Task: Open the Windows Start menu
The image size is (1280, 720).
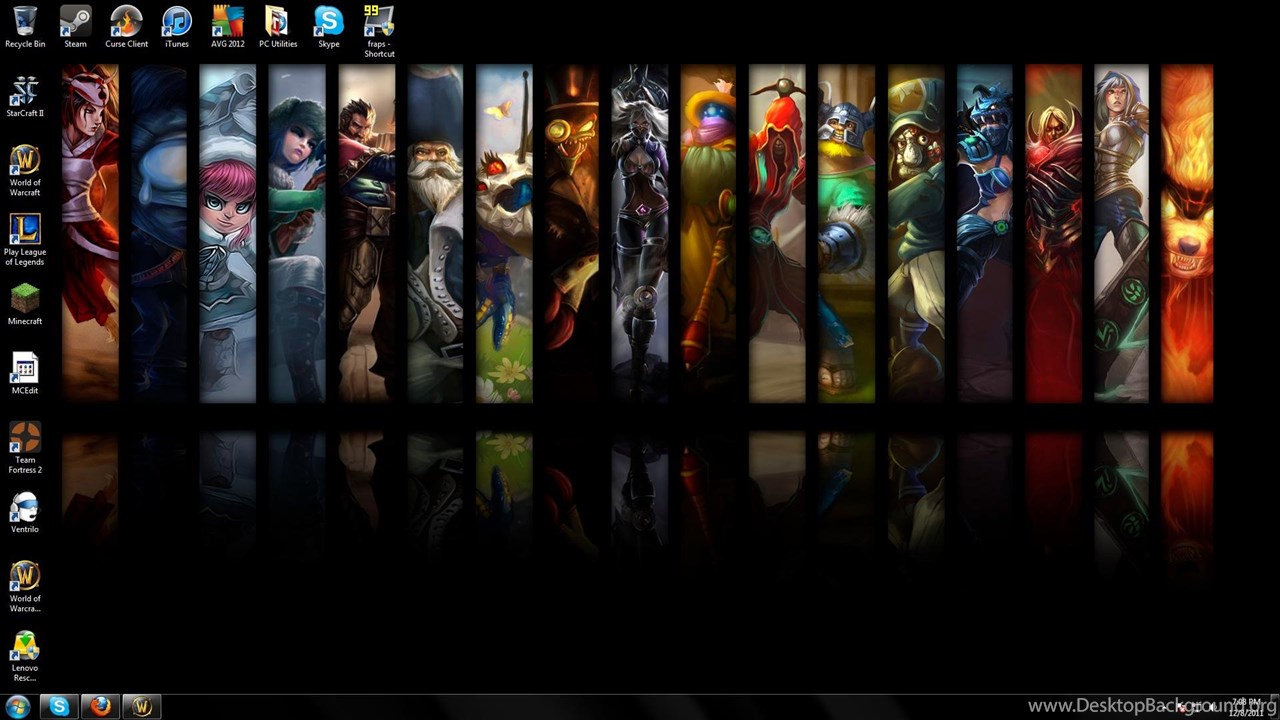Action: tap(19, 707)
